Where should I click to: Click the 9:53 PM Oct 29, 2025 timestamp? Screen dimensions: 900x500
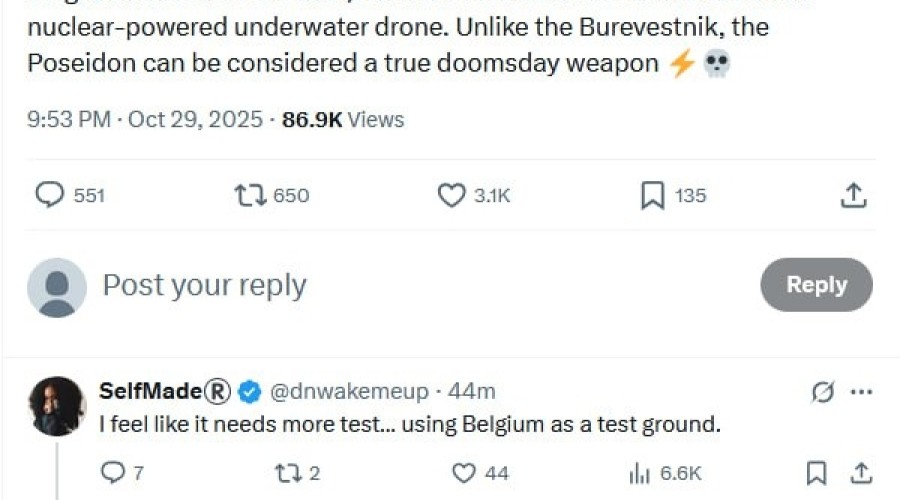(146, 120)
